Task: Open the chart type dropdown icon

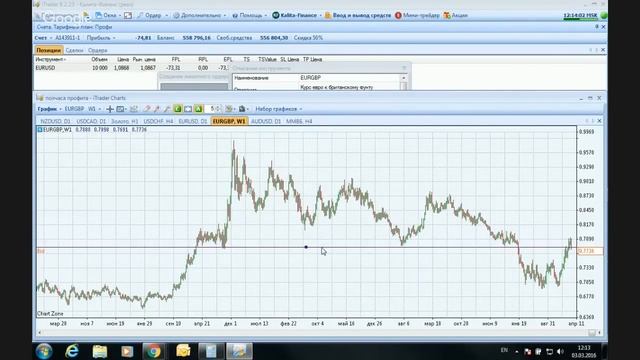Action: coord(121,109)
